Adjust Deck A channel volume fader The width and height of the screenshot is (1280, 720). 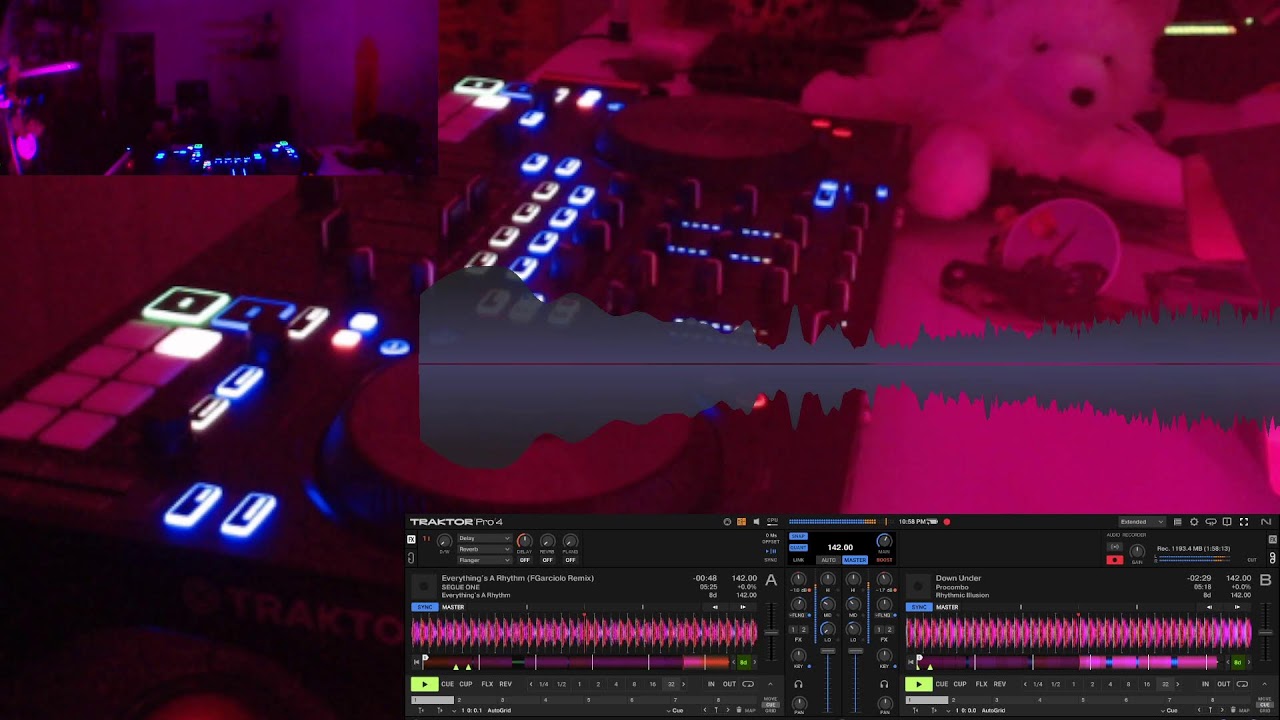(827, 651)
